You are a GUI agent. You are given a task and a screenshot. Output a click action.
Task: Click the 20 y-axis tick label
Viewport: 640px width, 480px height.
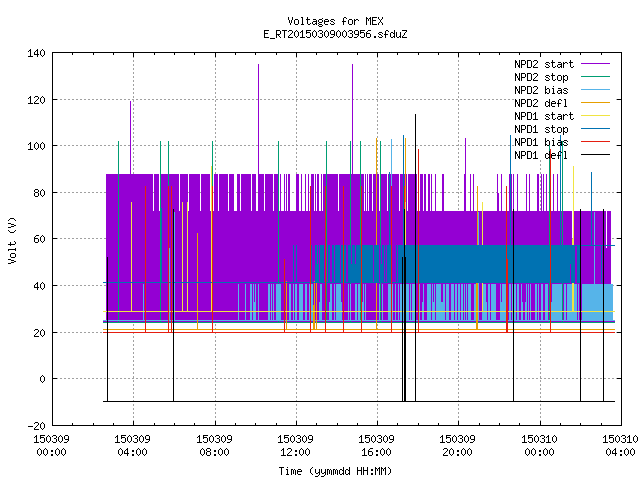[40, 333]
